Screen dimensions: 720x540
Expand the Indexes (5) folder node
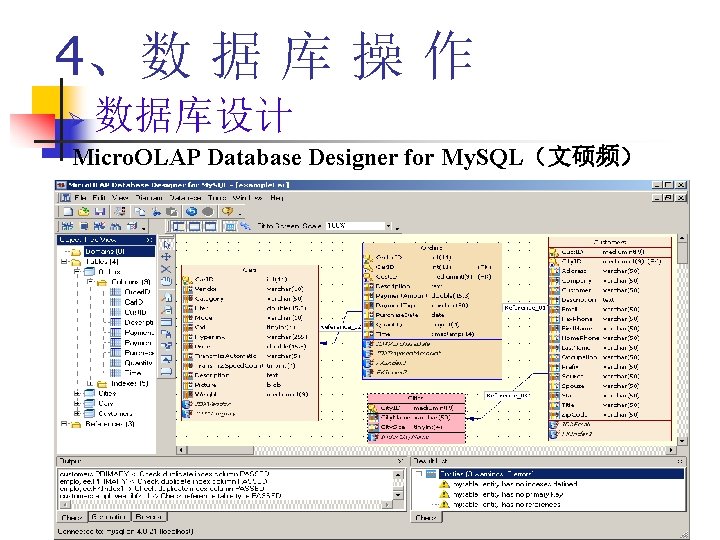90,383
